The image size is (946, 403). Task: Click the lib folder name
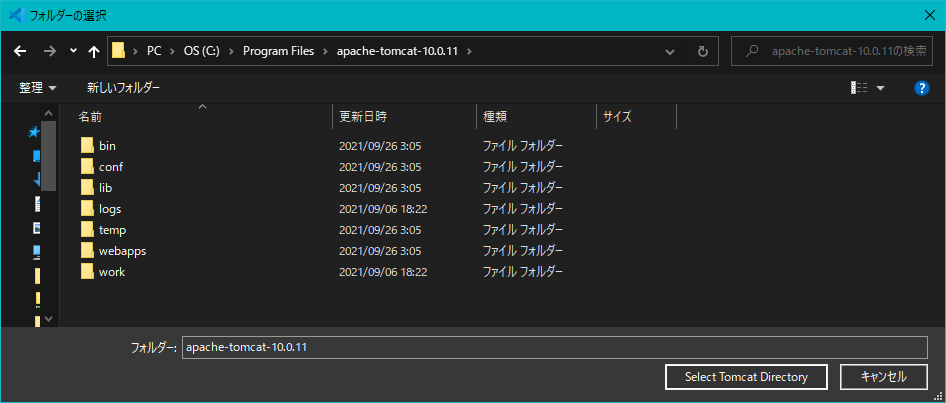coord(106,188)
